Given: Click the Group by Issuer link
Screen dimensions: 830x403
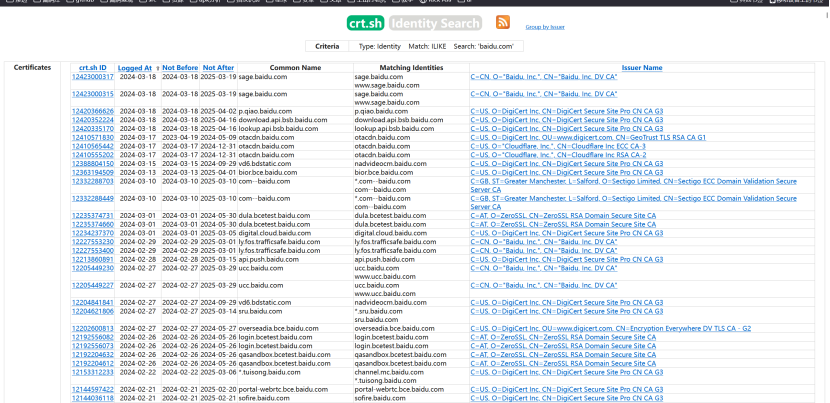Looking at the screenshot, I should [x=545, y=27].
